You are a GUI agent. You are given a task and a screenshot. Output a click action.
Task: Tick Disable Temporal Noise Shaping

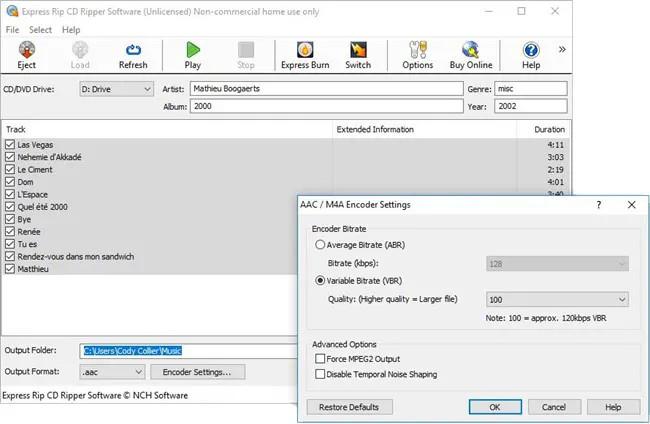tap(321, 374)
